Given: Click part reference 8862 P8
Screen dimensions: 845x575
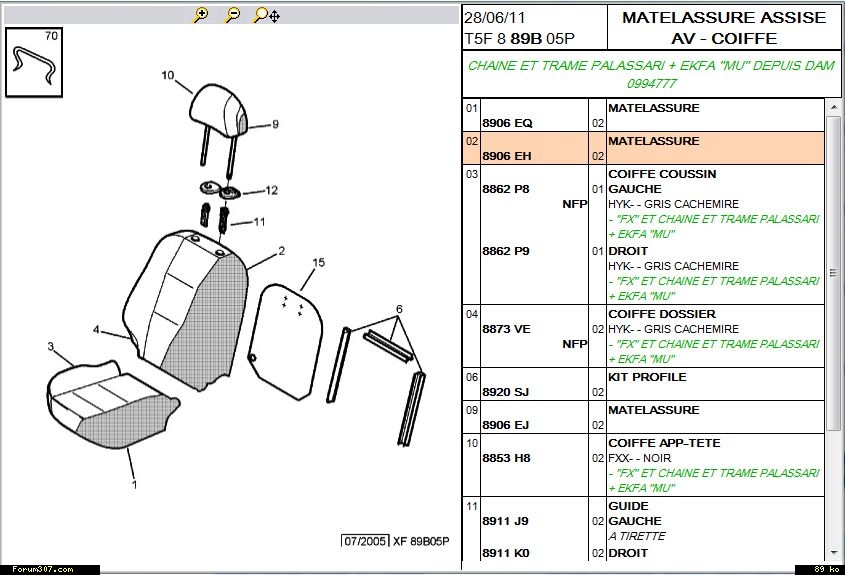Looking at the screenshot, I should pyautogui.click(x=506, y=189).
